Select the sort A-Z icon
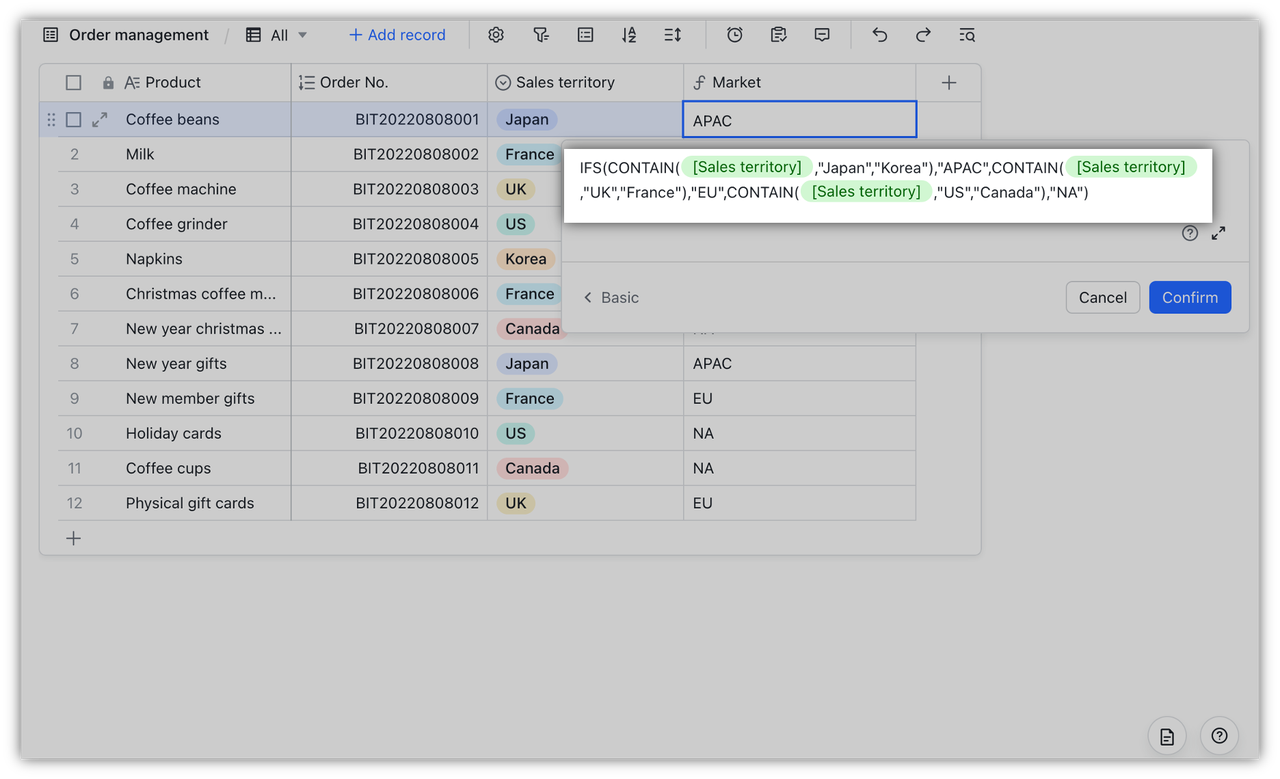 (x=629, y=34)
